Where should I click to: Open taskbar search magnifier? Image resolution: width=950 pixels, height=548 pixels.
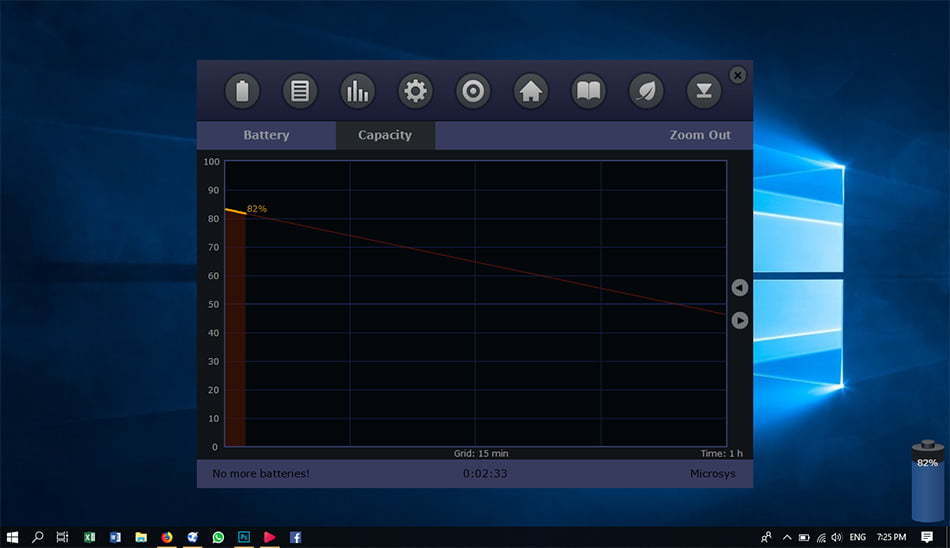click(x=38, y=537)
